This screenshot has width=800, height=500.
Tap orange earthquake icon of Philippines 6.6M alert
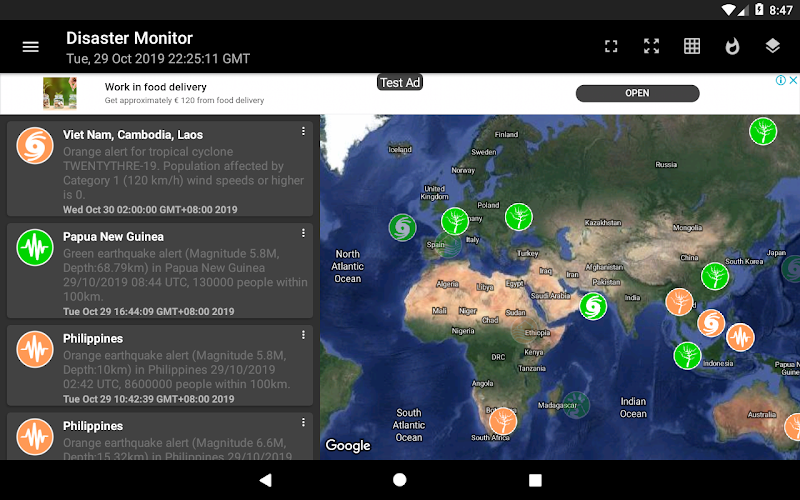click(35, 437)
